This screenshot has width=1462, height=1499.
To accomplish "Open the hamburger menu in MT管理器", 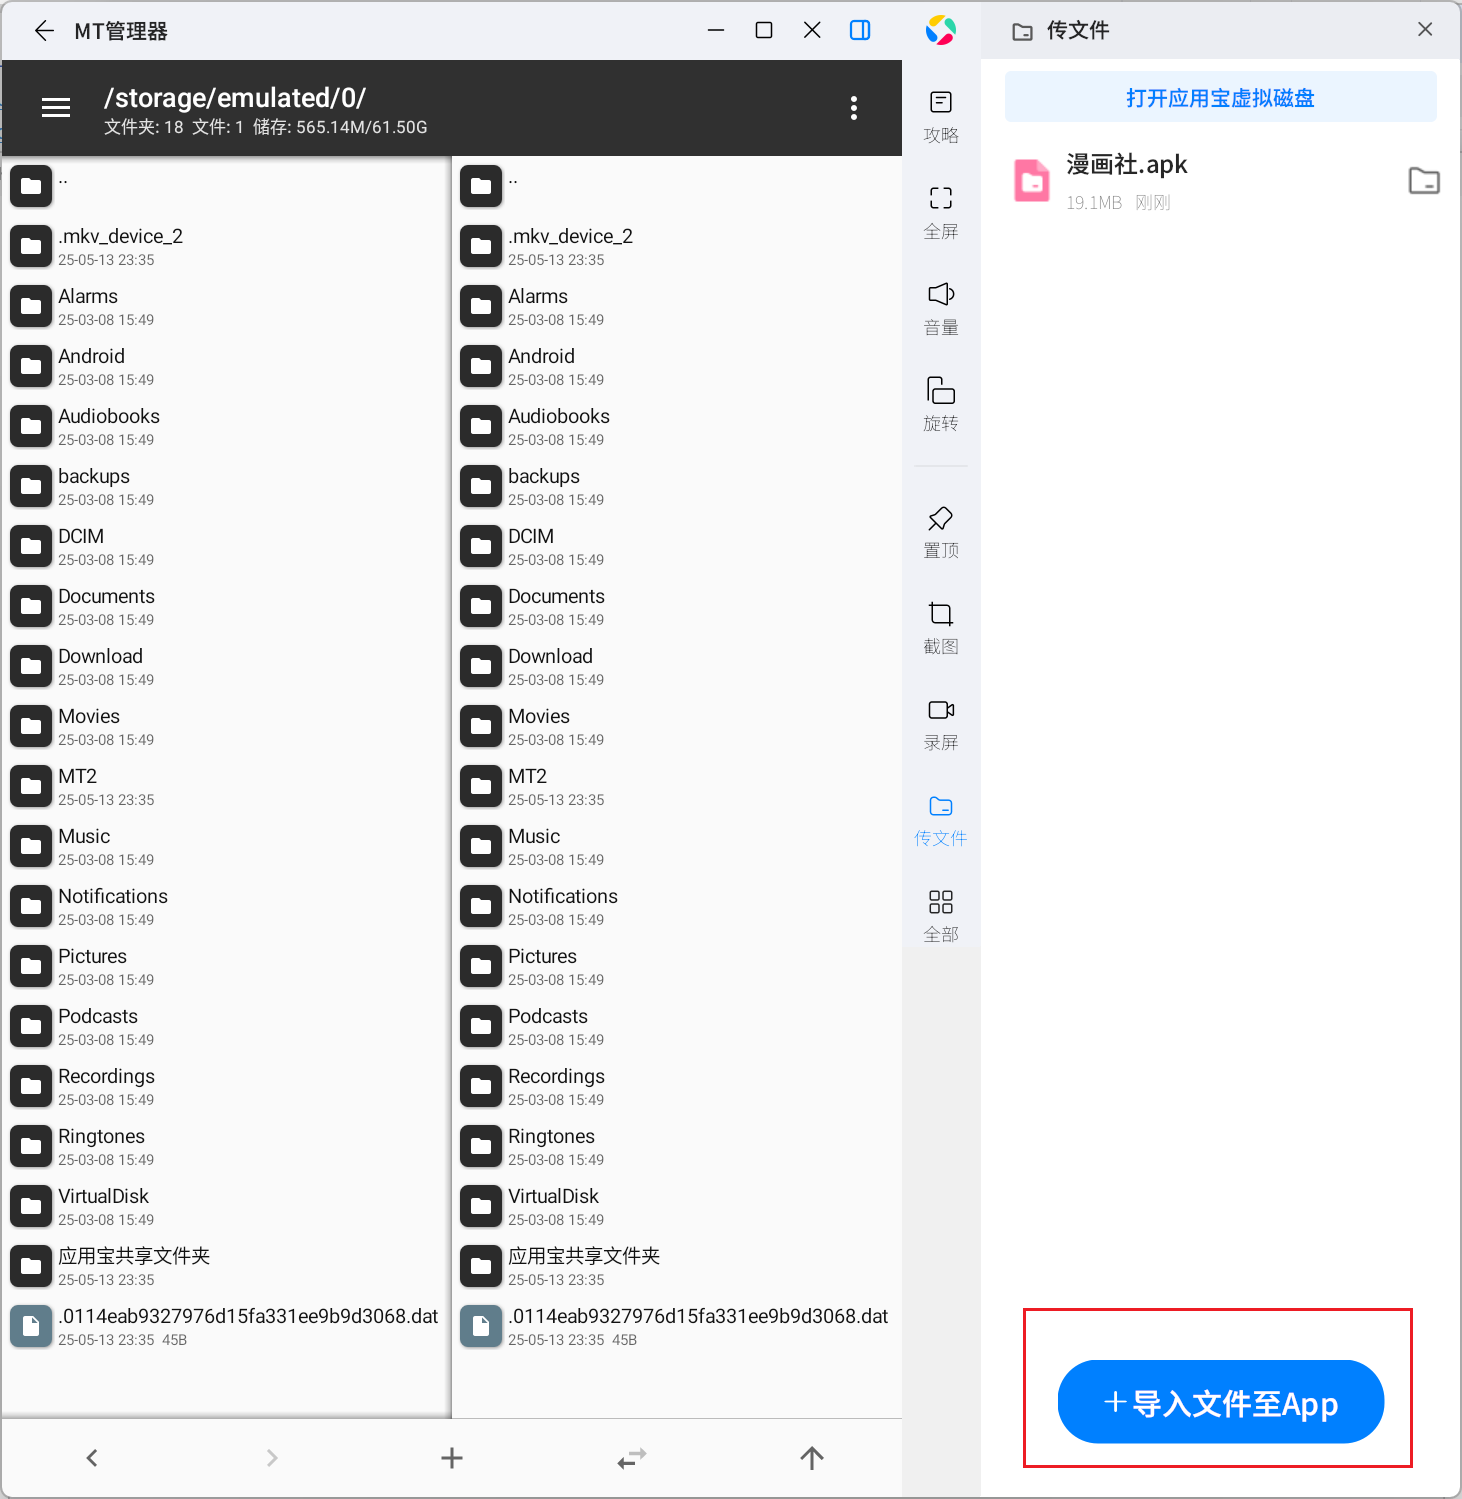I will (56, 108).
